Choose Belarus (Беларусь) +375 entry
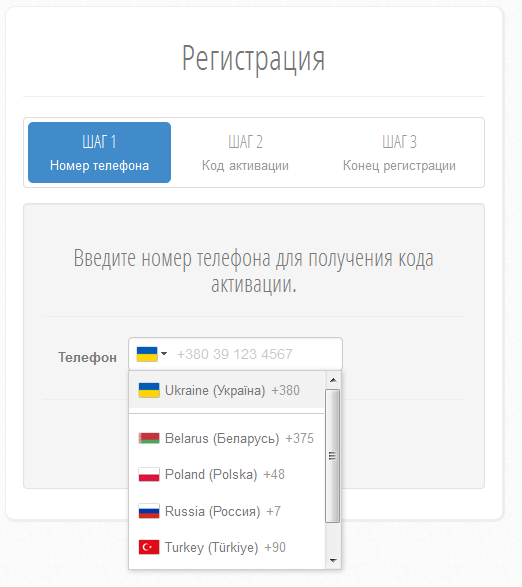 pos(227,438)
